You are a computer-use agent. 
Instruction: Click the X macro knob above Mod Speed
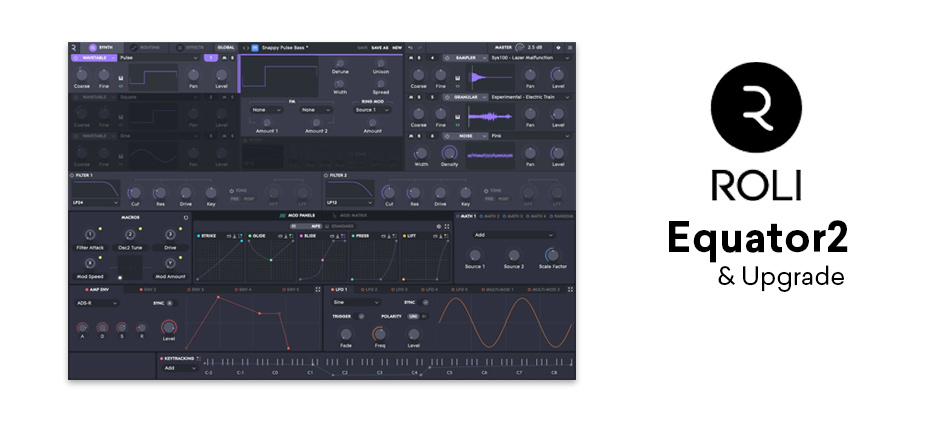pyautogui.click(x=90, y=263)
